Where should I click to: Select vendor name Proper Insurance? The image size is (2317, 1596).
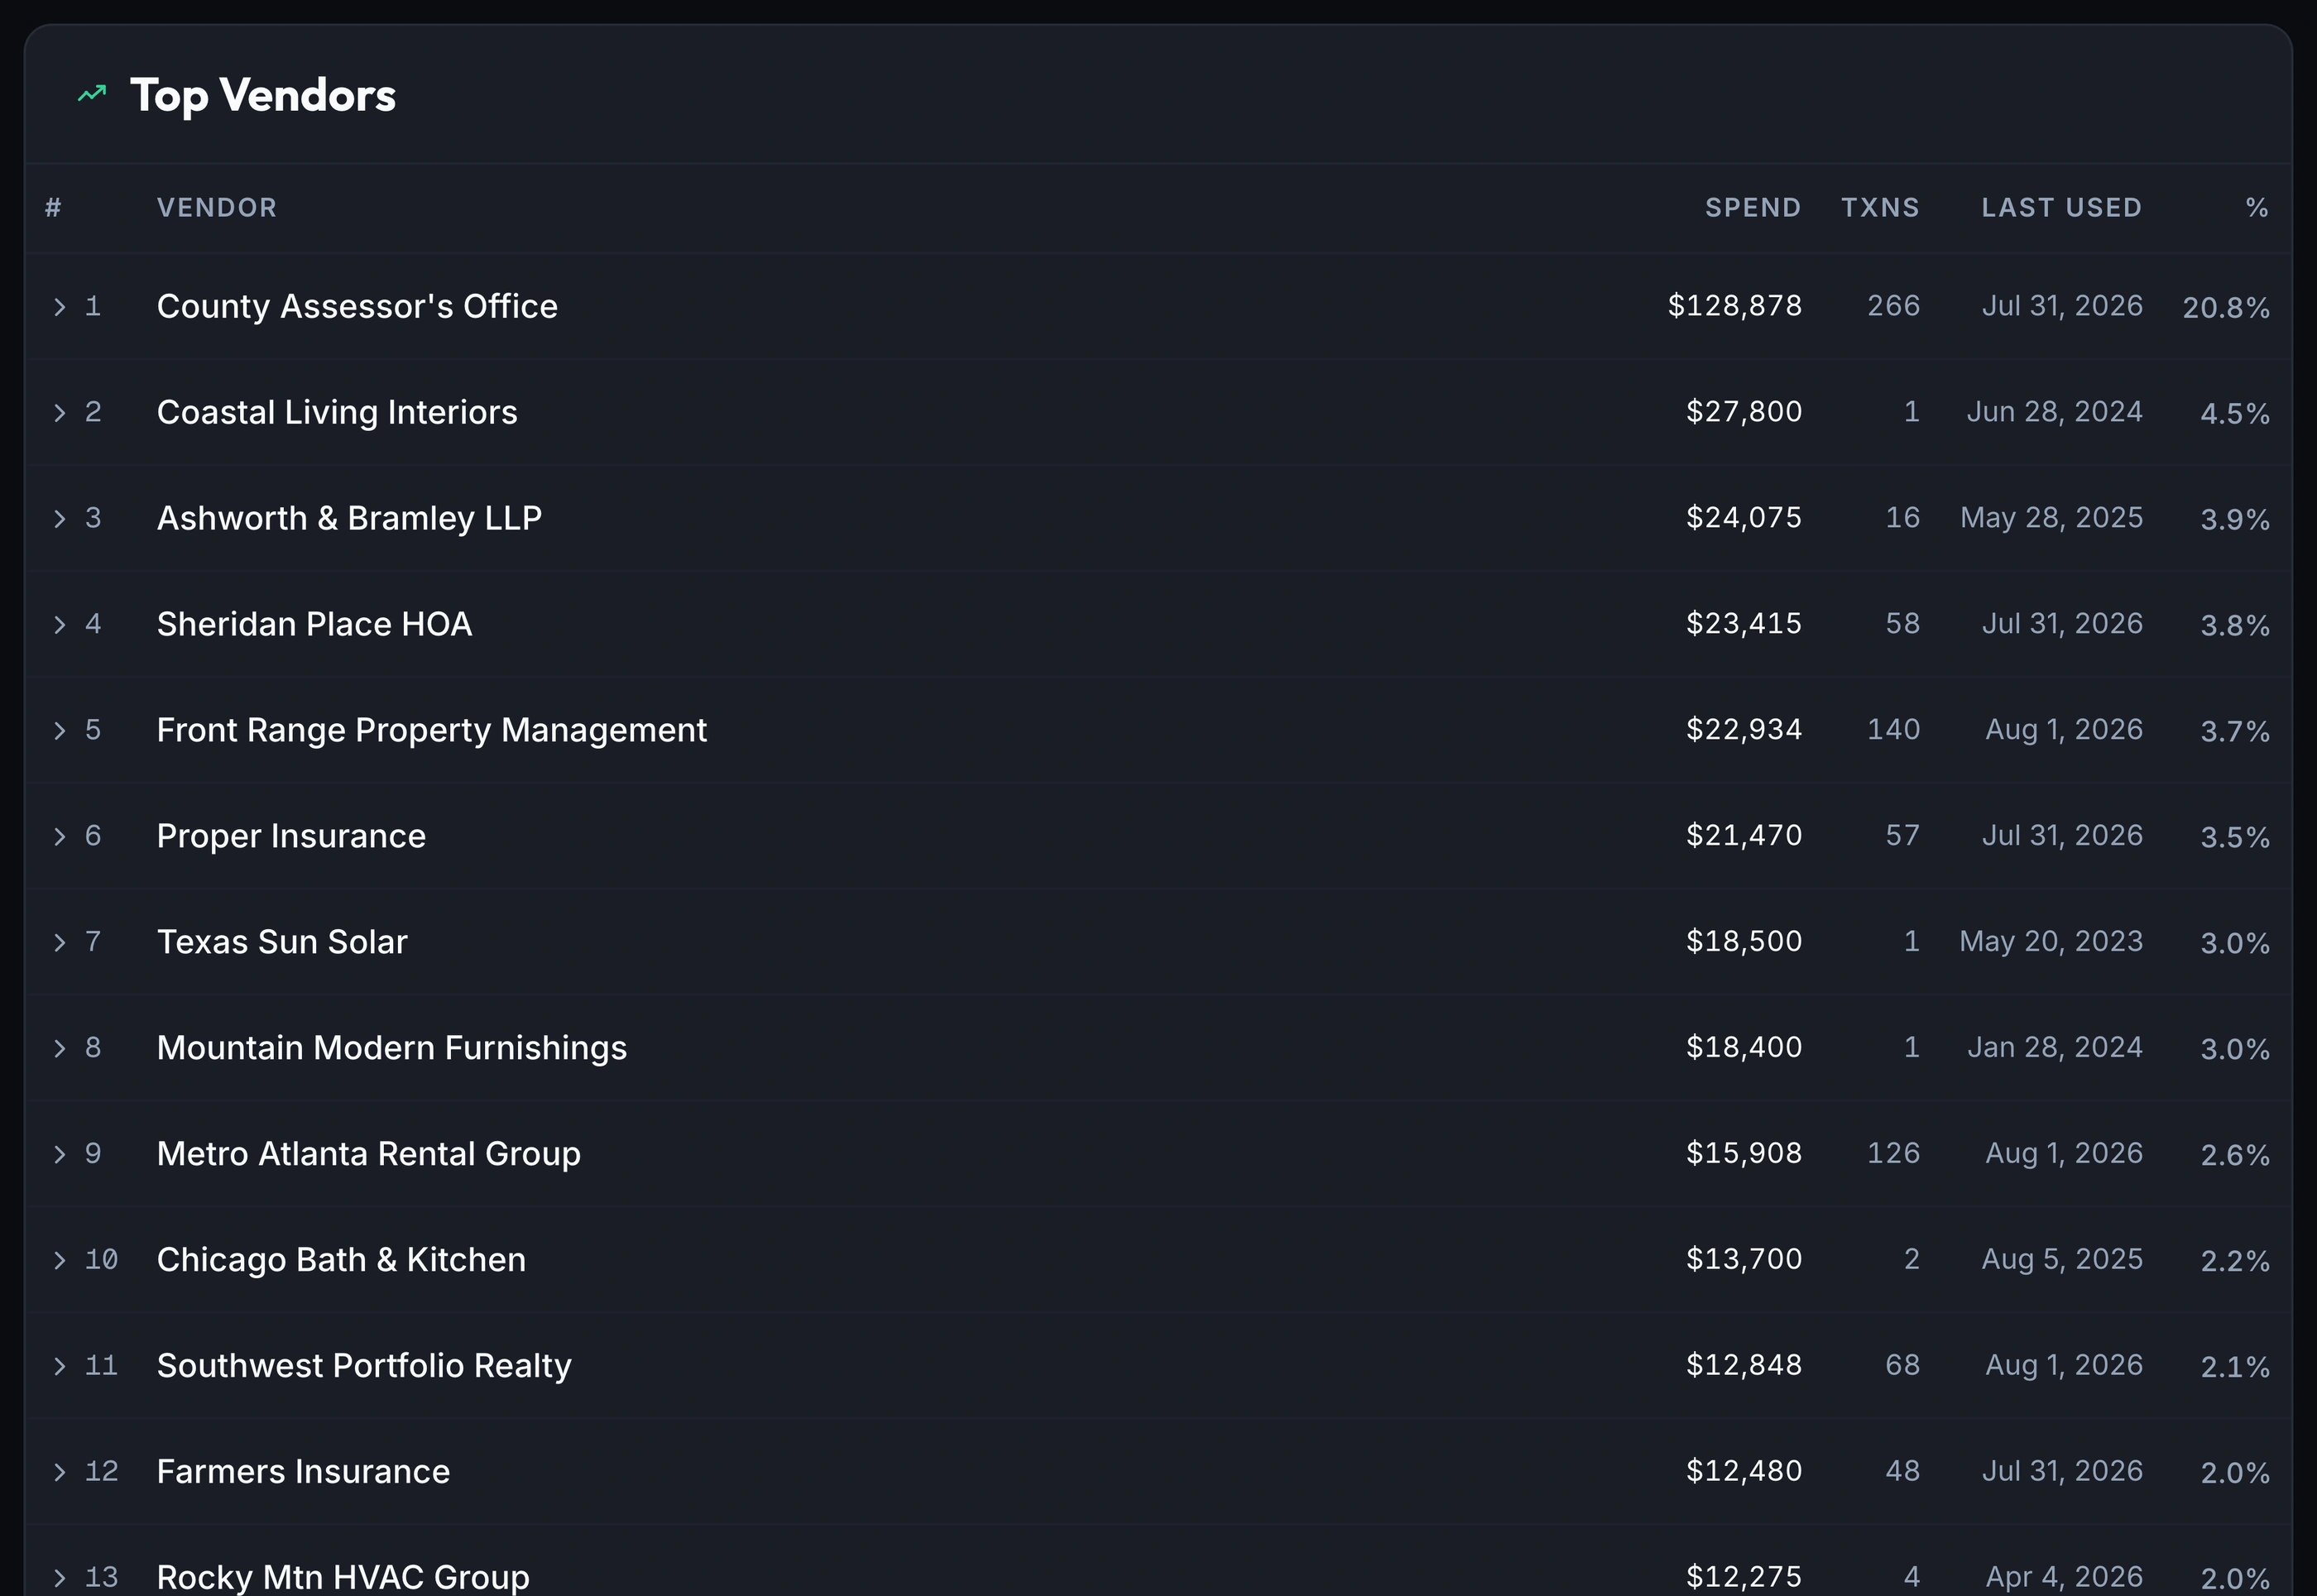[291, 836]
